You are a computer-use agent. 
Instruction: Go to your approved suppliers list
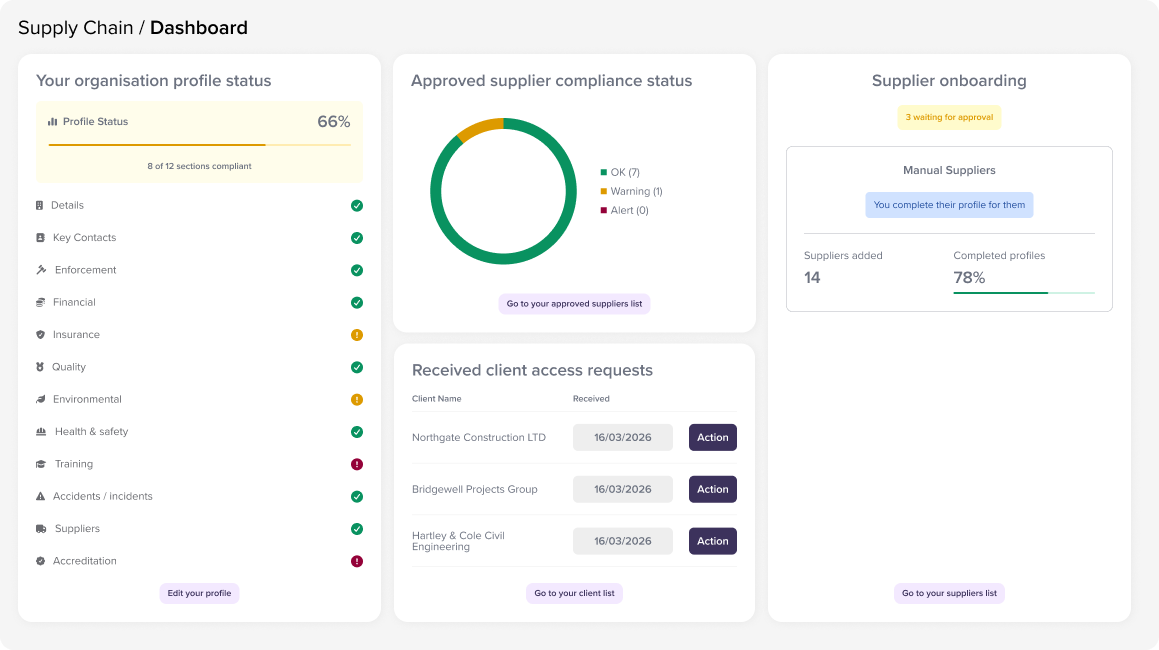pos(574,304)
